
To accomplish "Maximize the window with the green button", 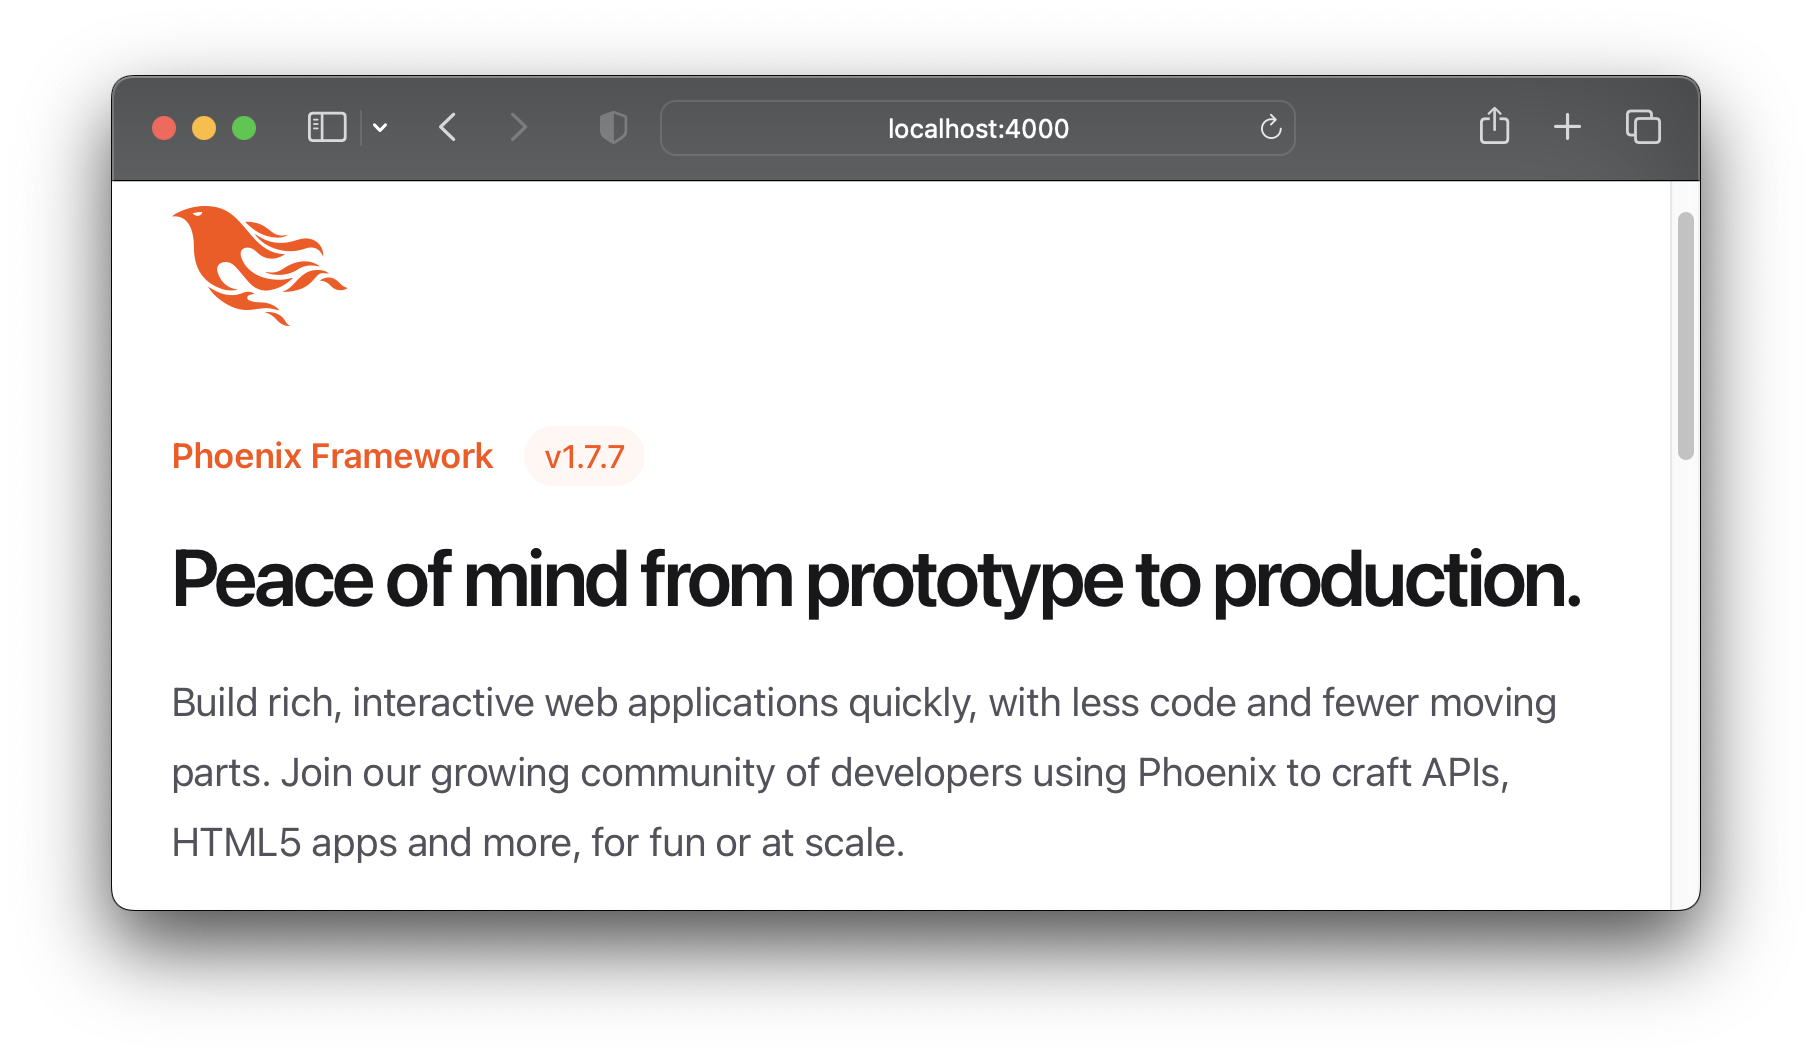I will 244,128.
